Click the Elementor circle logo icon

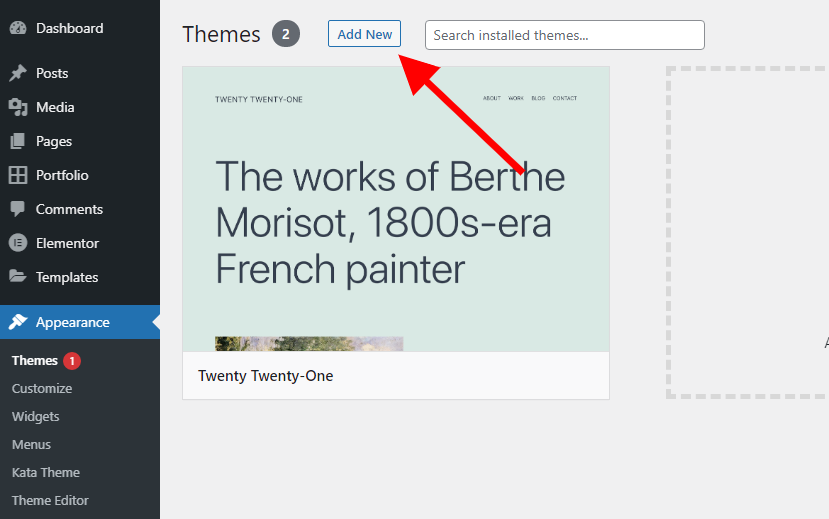click(18, 243)
